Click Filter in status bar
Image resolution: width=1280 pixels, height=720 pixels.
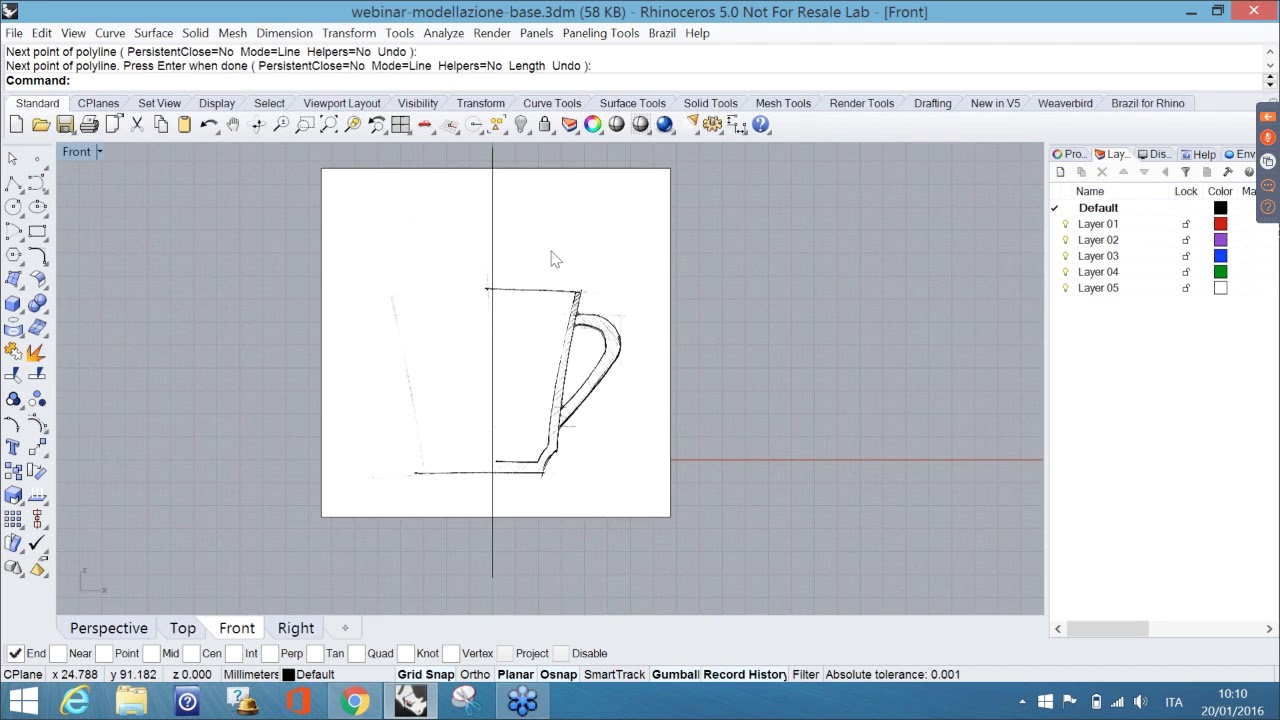(x=806, y=674)
